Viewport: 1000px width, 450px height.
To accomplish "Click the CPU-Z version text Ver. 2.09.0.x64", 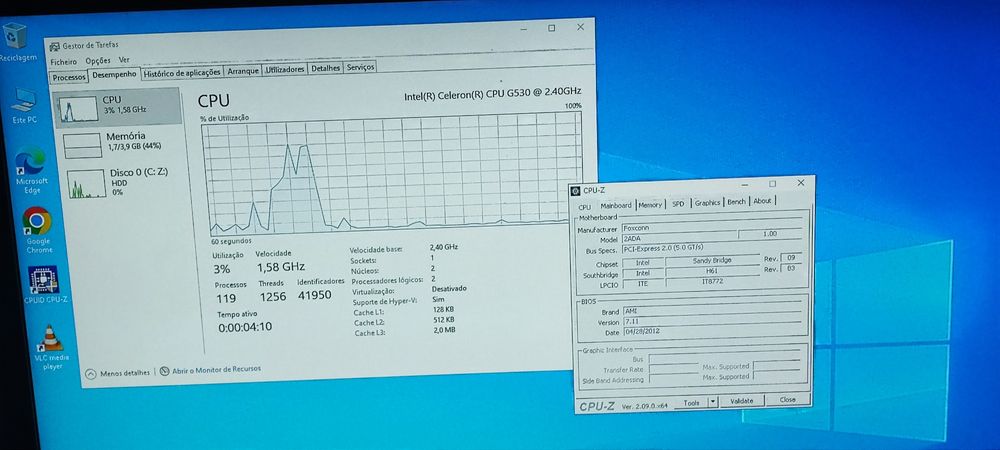I will [644, 405].
